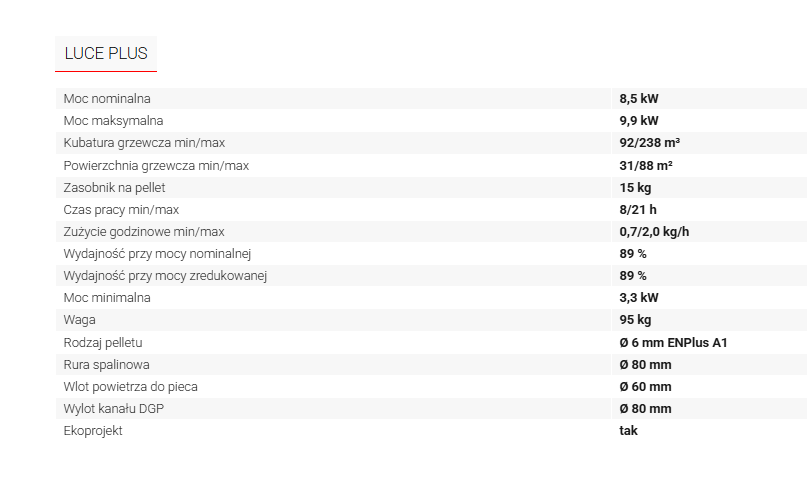
Task: Select Zużycie godzinowe min/max label
Action: tap(144, 232)
